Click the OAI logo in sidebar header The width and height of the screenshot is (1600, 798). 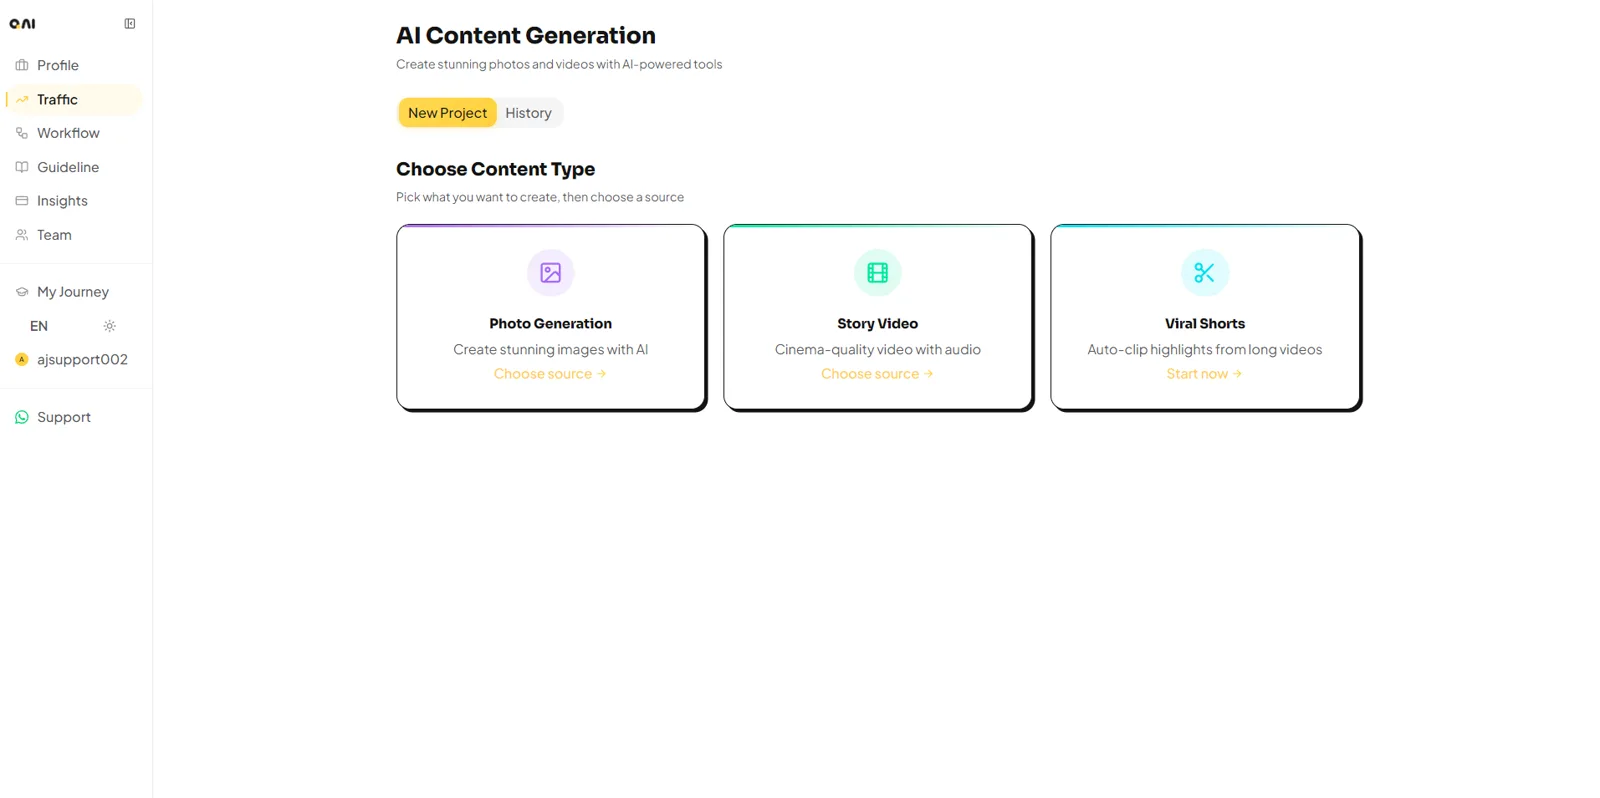22,24
